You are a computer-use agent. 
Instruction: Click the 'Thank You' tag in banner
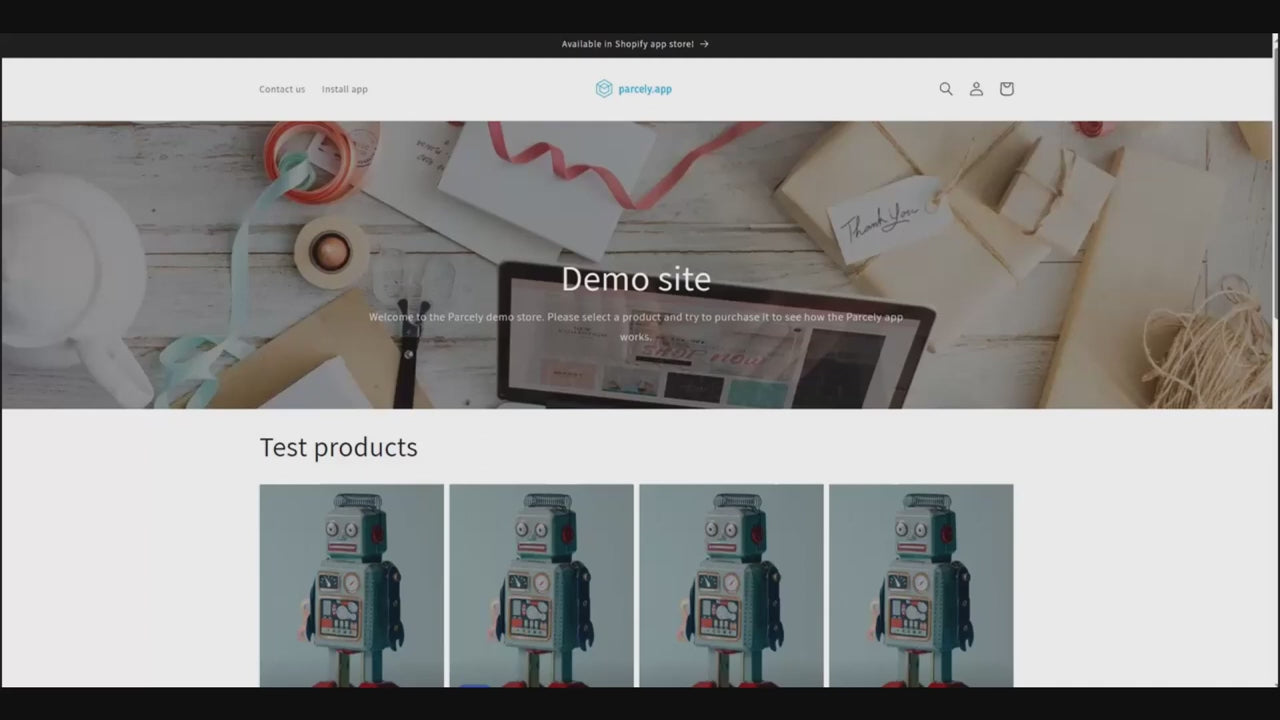point(880,222)
